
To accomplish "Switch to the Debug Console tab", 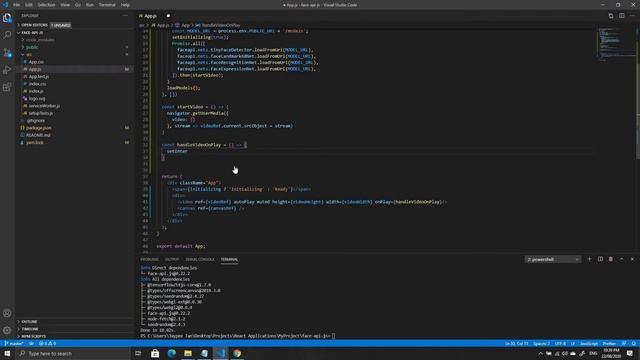I will 200,259.
